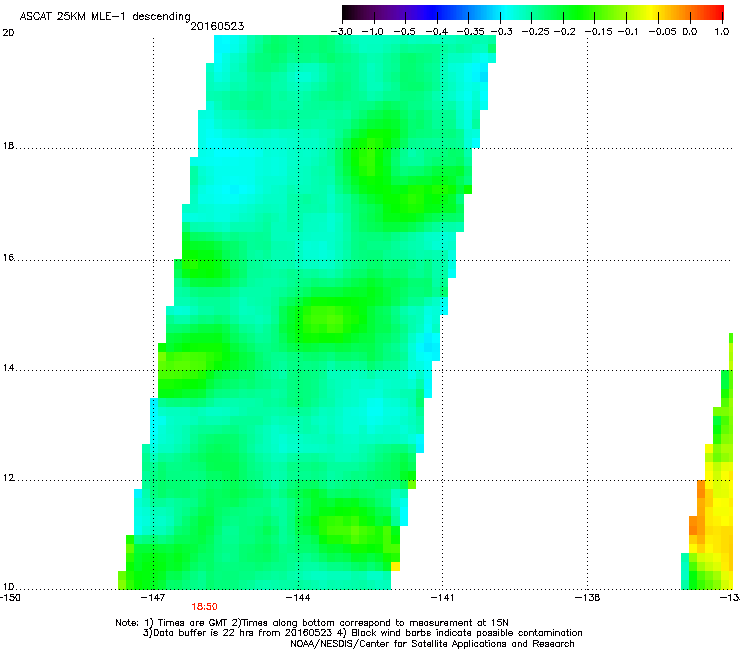
Task: Click the cyan section of the color scale
Action: point(505,12)
